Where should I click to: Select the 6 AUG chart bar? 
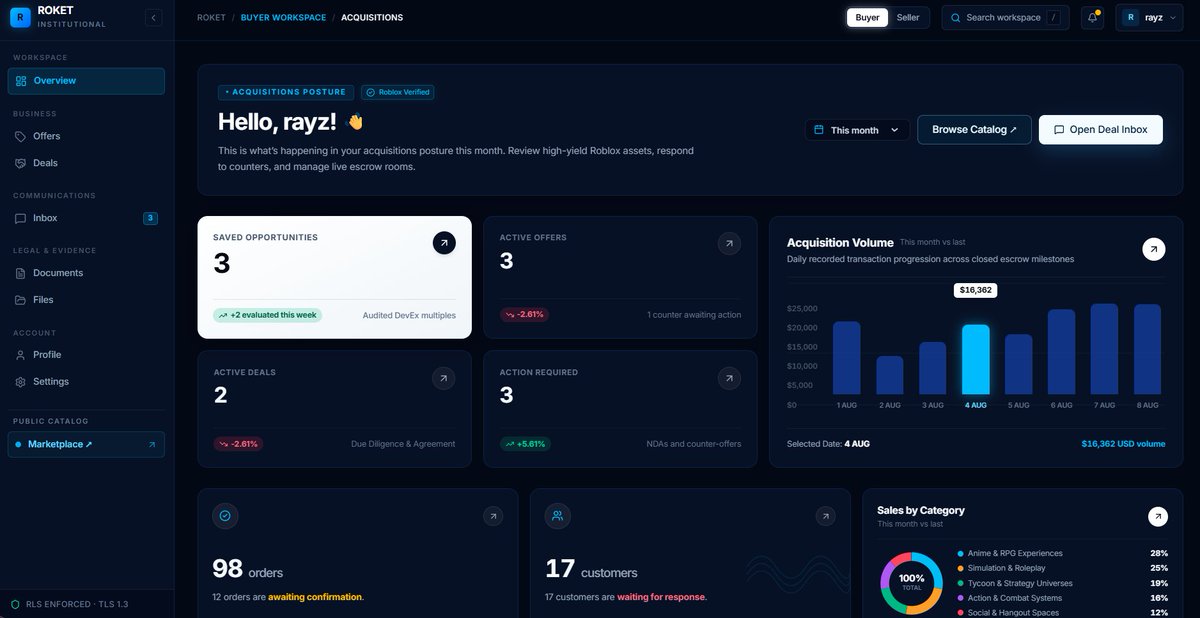click(1061, 352)
